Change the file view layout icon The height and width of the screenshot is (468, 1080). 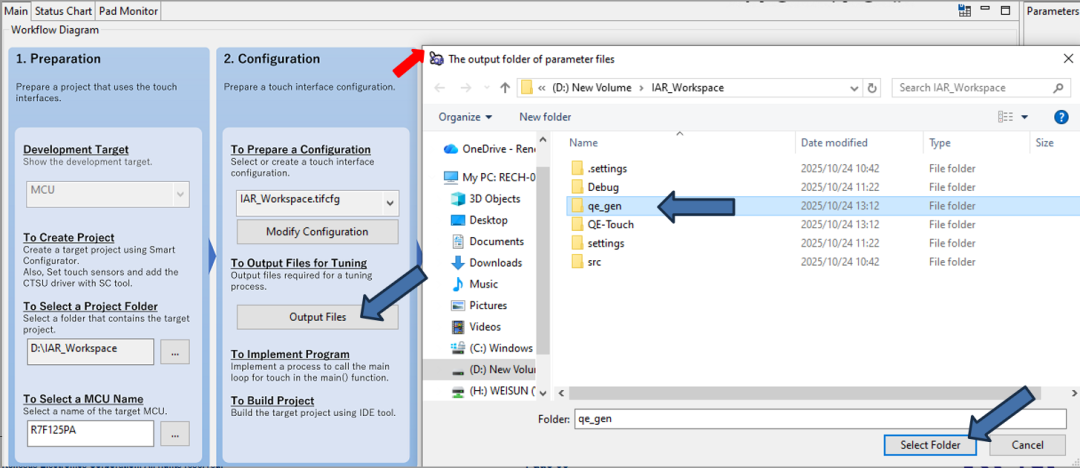click(1005, 117)
